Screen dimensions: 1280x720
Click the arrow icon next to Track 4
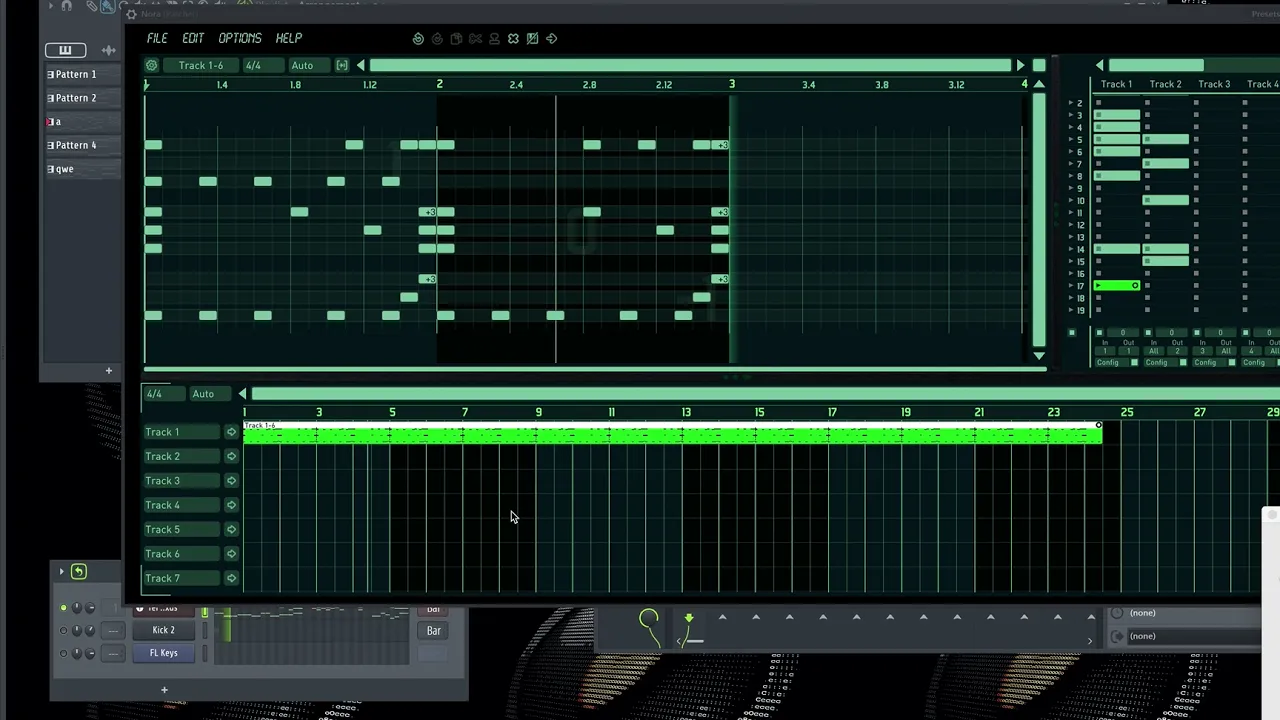[x=232, y=505]
